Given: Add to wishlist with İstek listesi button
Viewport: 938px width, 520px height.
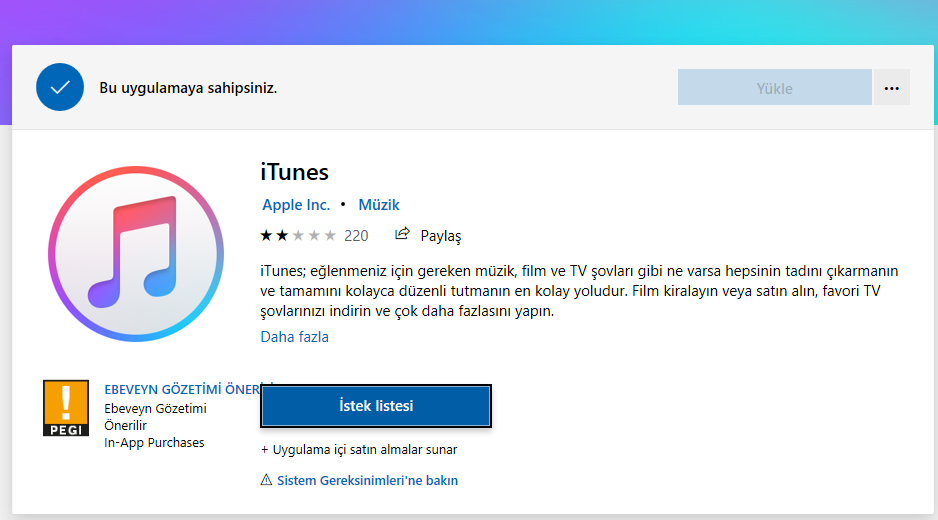Looking at the screenshot, I should [x=376, y=406].
